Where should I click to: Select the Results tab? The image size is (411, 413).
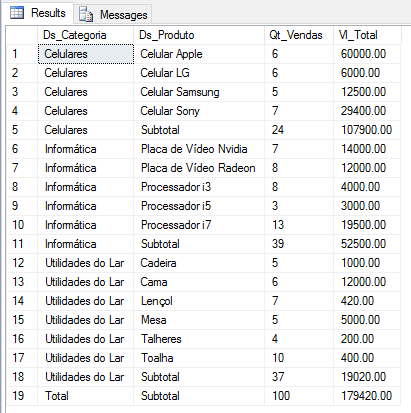click(38, 13)
